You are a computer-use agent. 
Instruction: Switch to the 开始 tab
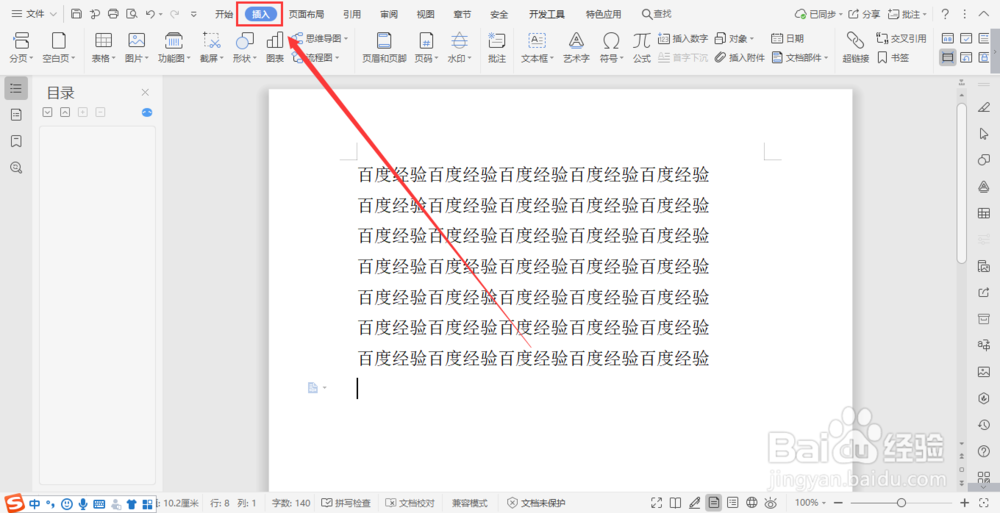coord(224,13)
